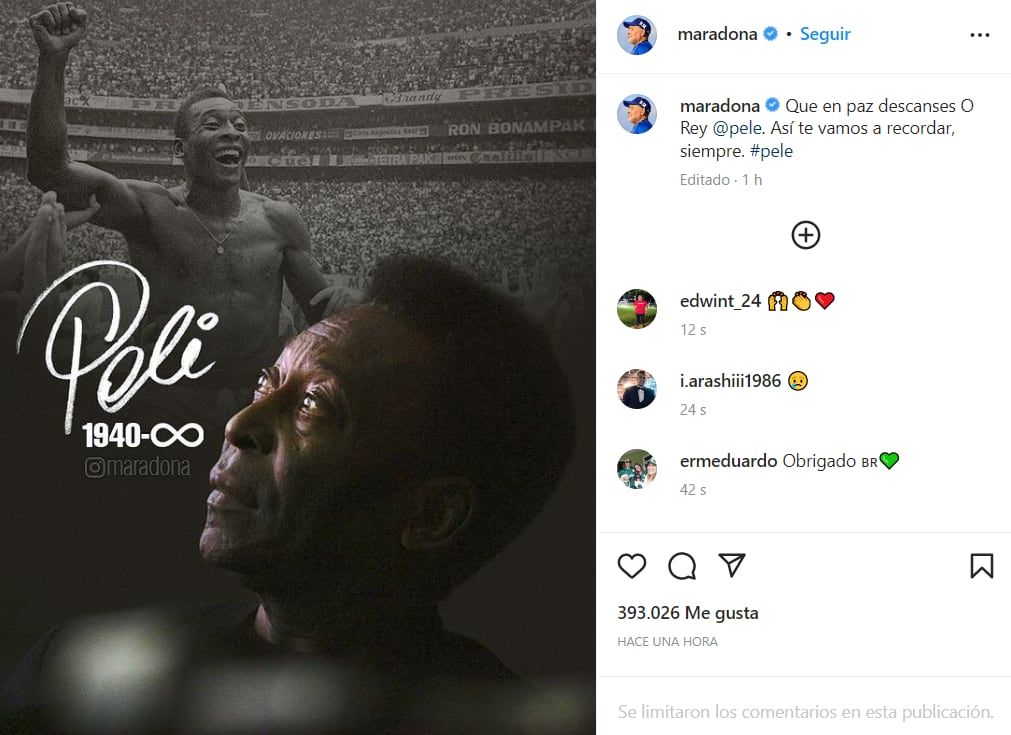Open ermeduardo's profile avatar
The height and width of the screenshot is (735, 1011).
point(637,466)
